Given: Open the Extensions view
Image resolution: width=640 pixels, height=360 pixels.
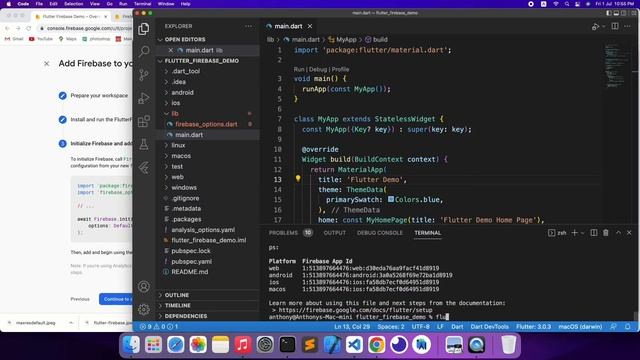Looking at the screenshot, I should (144, 121).
